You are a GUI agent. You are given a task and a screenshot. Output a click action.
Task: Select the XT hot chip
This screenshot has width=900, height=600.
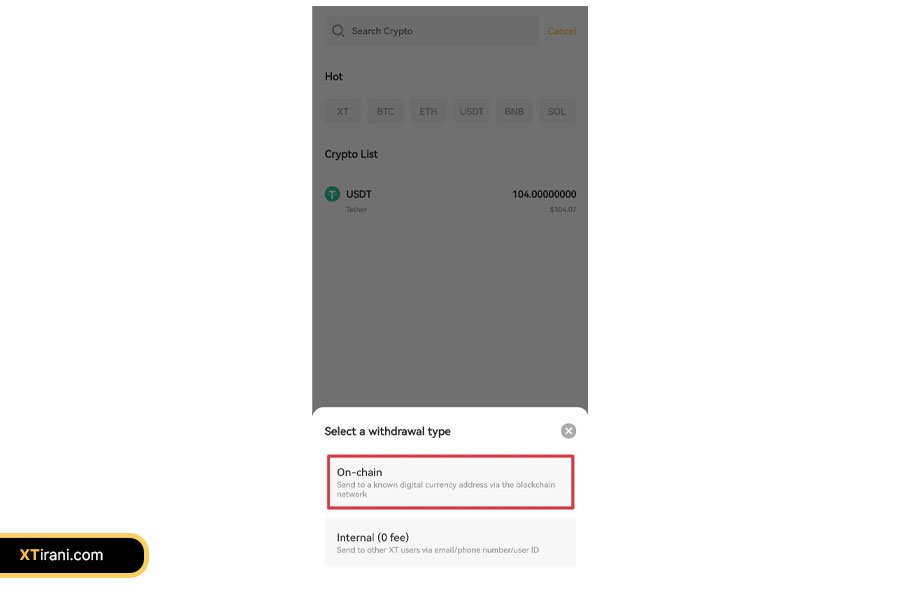coord(343,111)
